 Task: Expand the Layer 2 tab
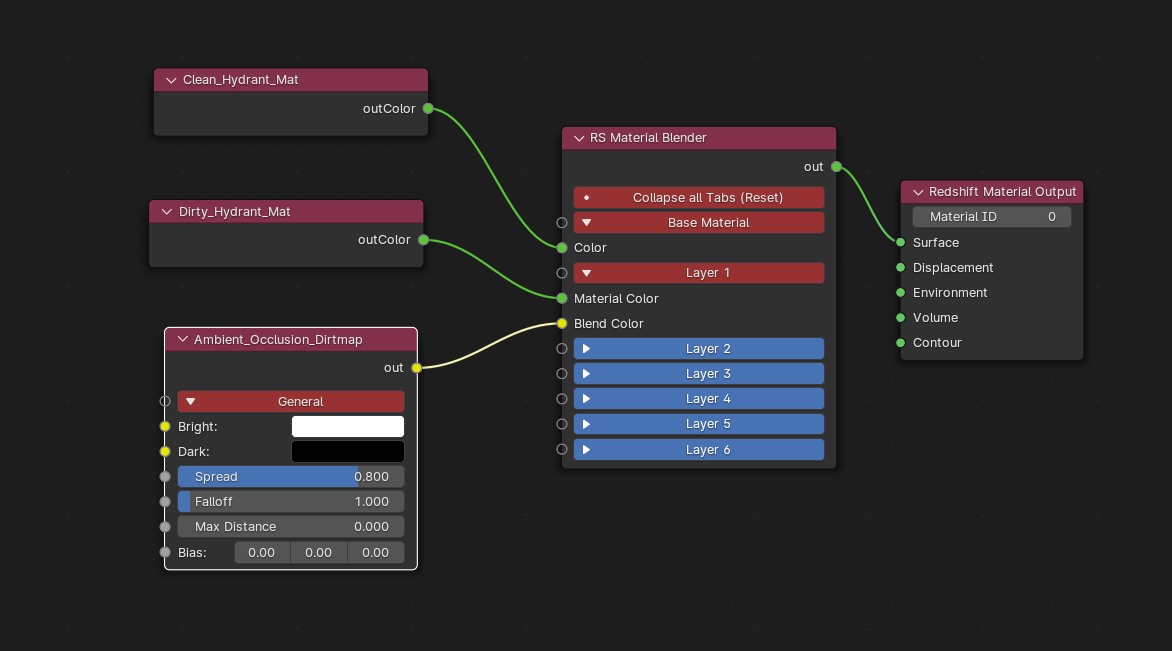click(699, 349)
